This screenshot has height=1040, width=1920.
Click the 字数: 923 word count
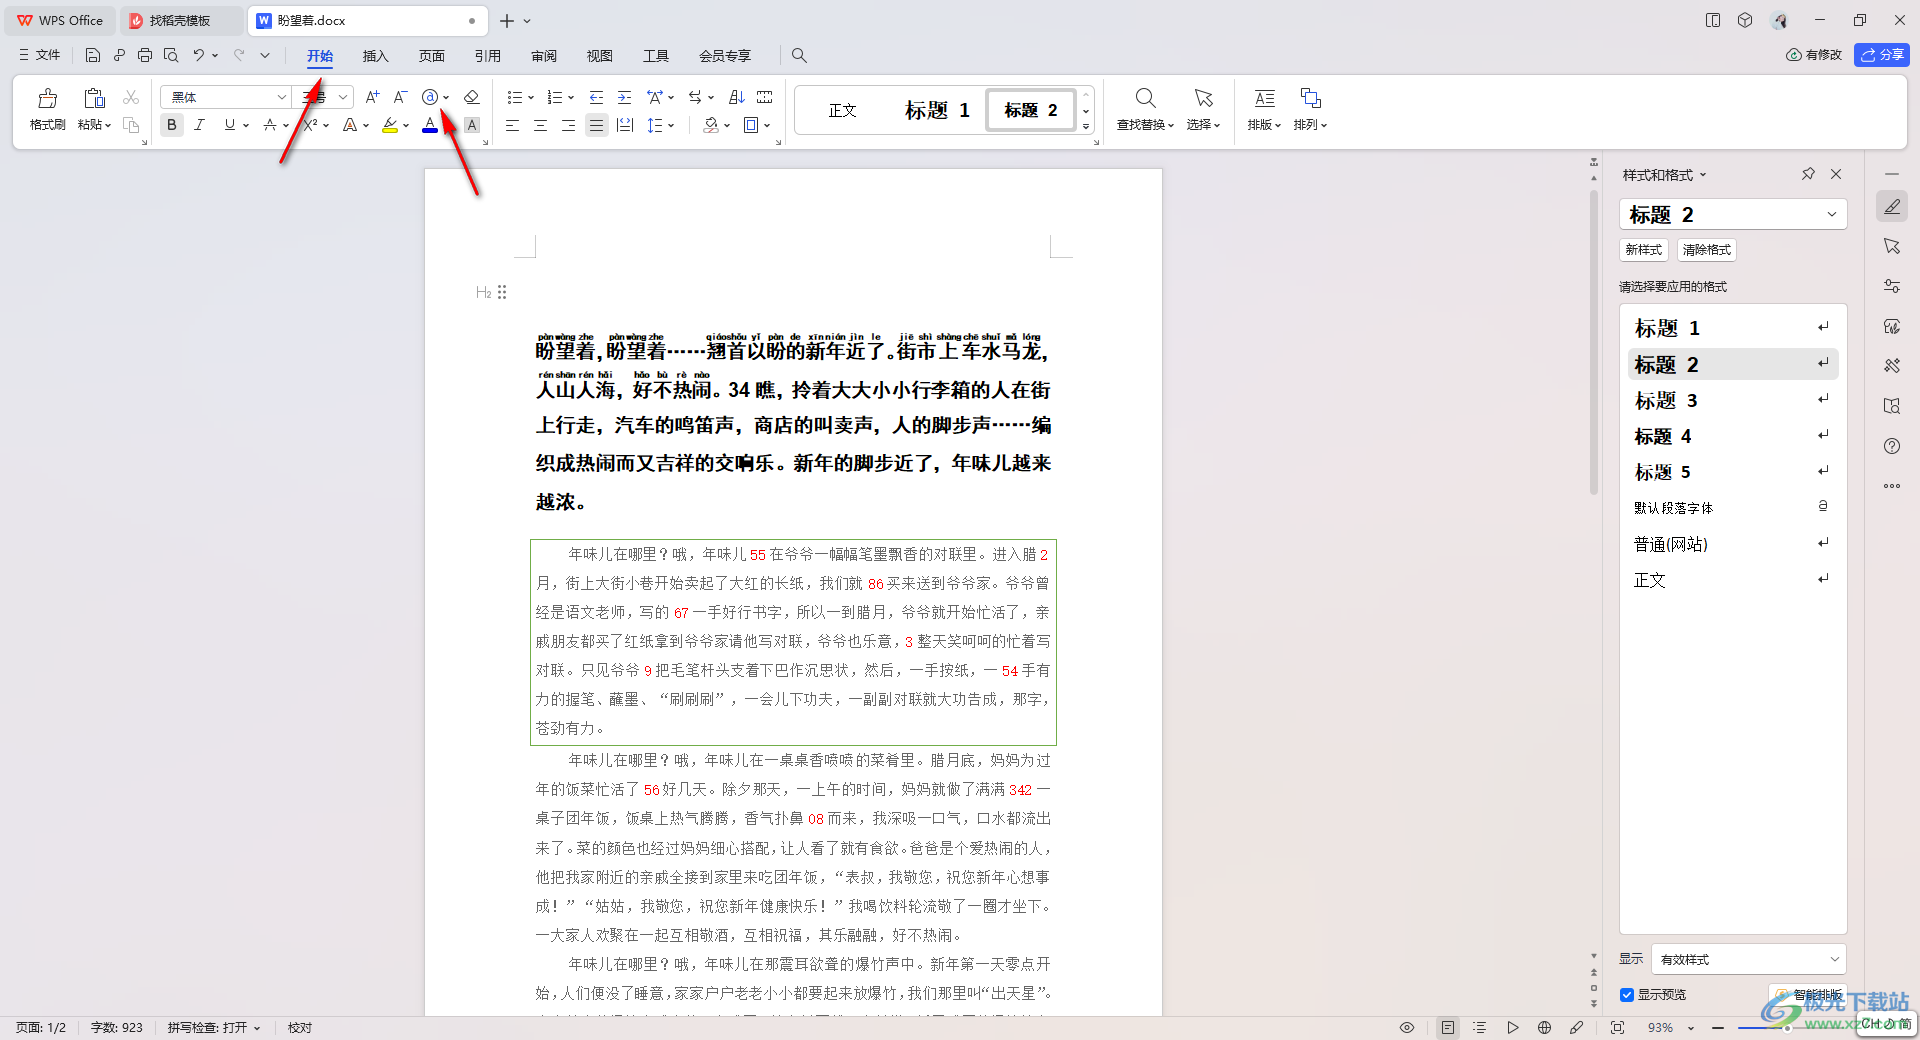116,1027
